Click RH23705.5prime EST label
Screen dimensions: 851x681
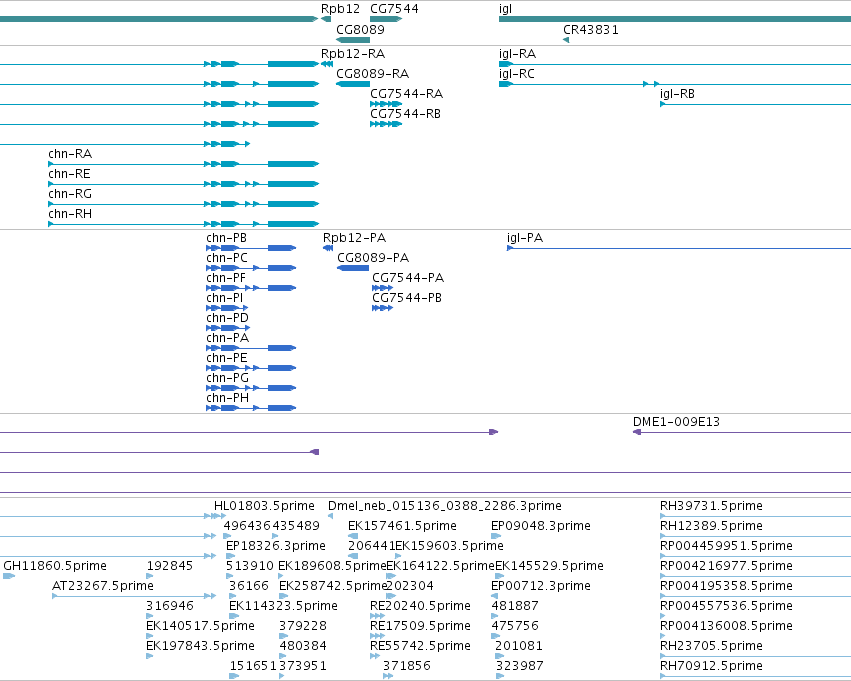[711, 646]
